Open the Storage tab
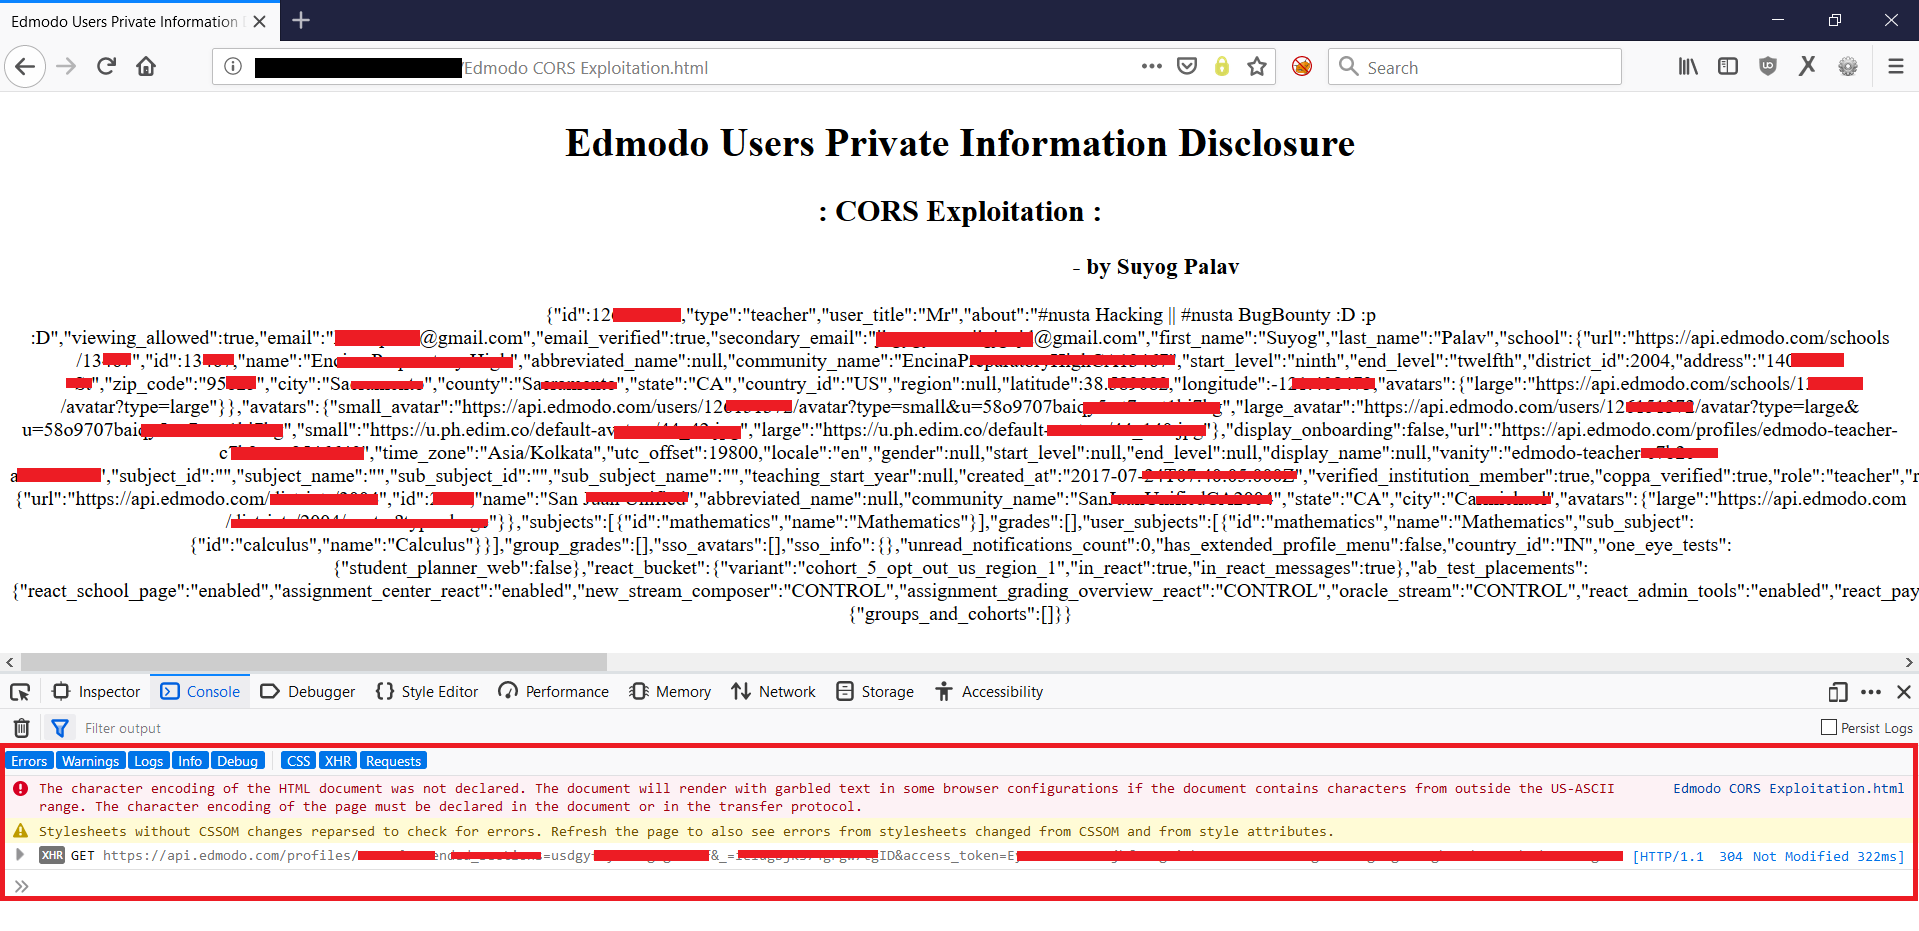The width and height of the screenshot is (1919, 931). tap(875, 692)
